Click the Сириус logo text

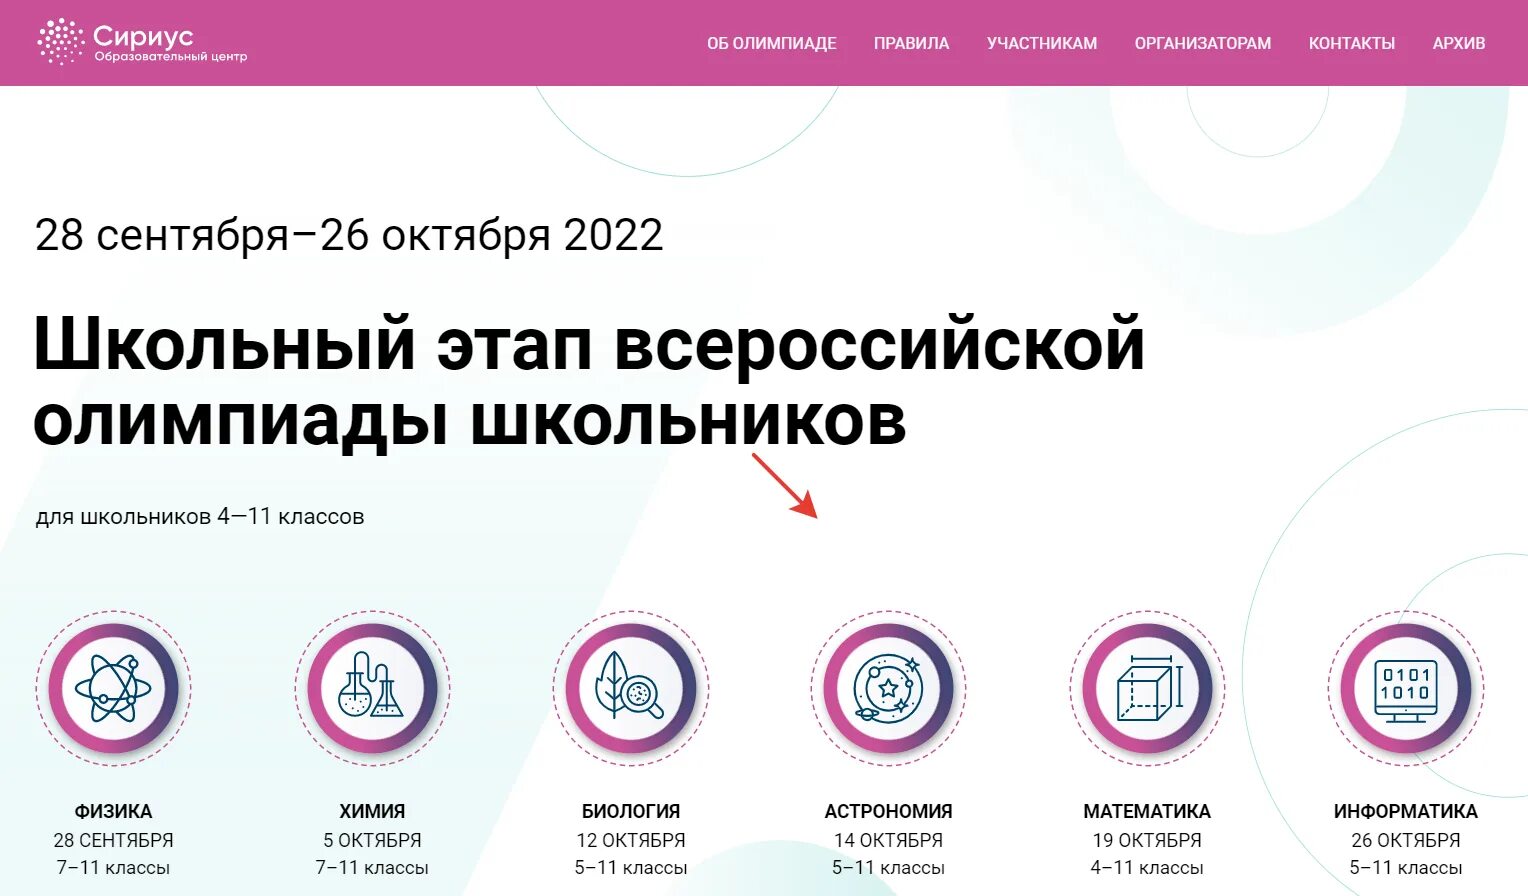tap(143, 36)
